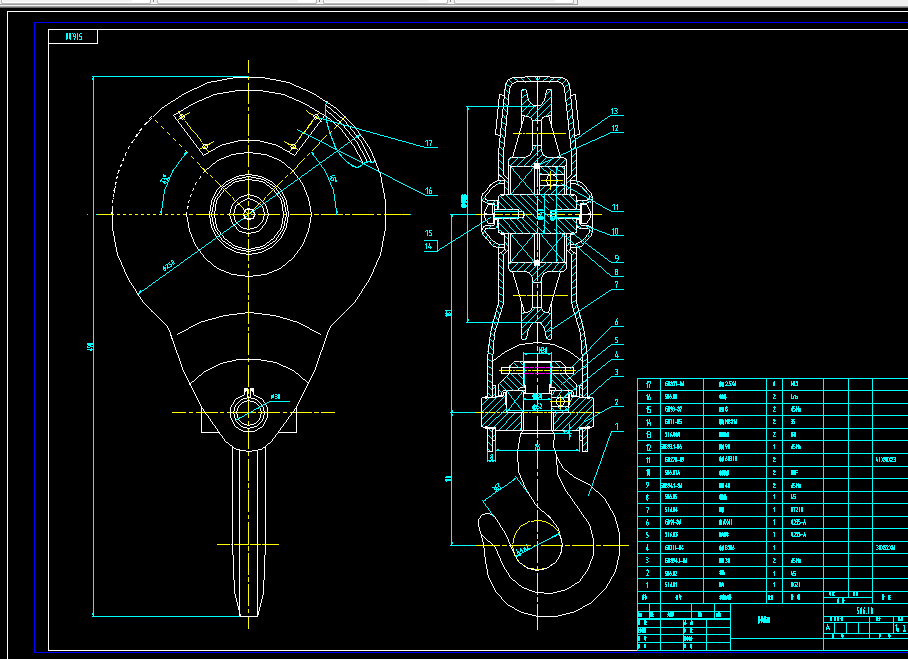908x659 pixels.
Task: Select balloon callout number 3
Action: click(616, 372)
